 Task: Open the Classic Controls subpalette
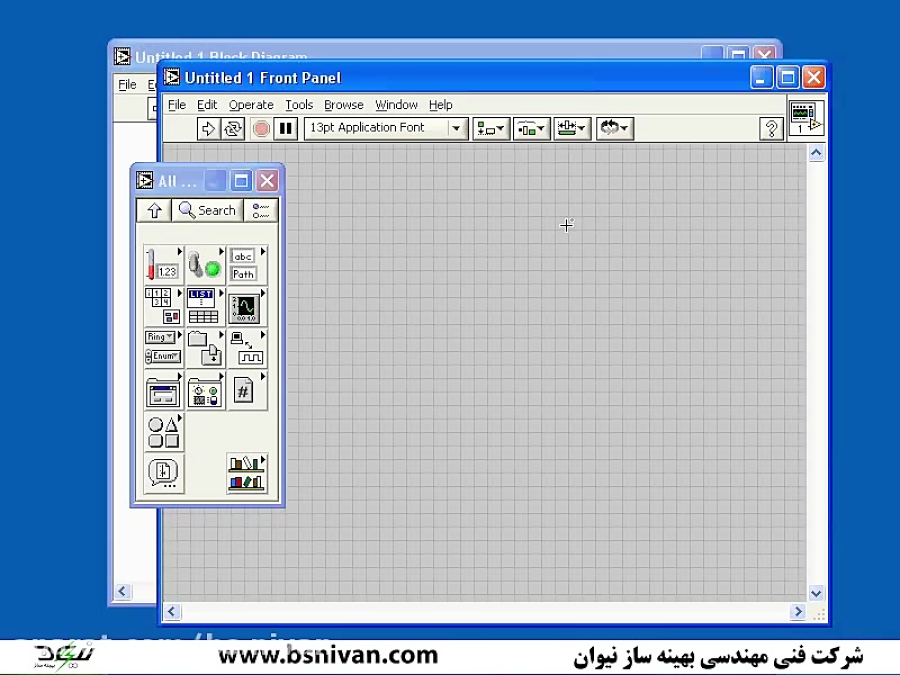205,390
